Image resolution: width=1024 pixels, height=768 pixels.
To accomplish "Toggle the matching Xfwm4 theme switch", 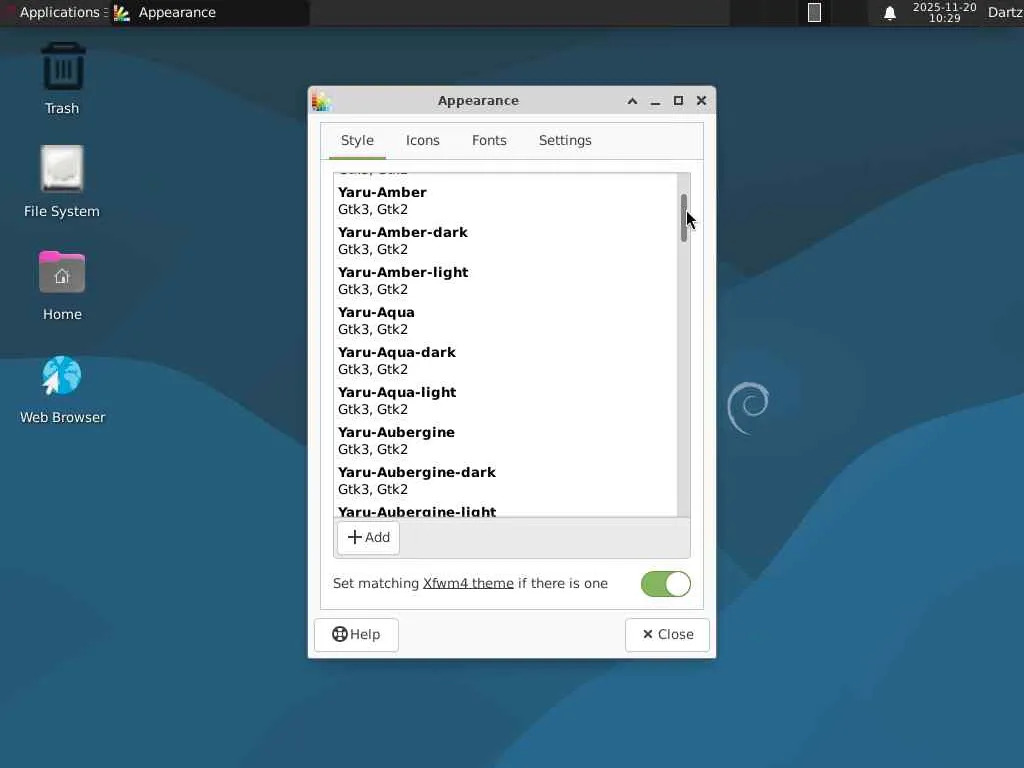I will [665, 584].
